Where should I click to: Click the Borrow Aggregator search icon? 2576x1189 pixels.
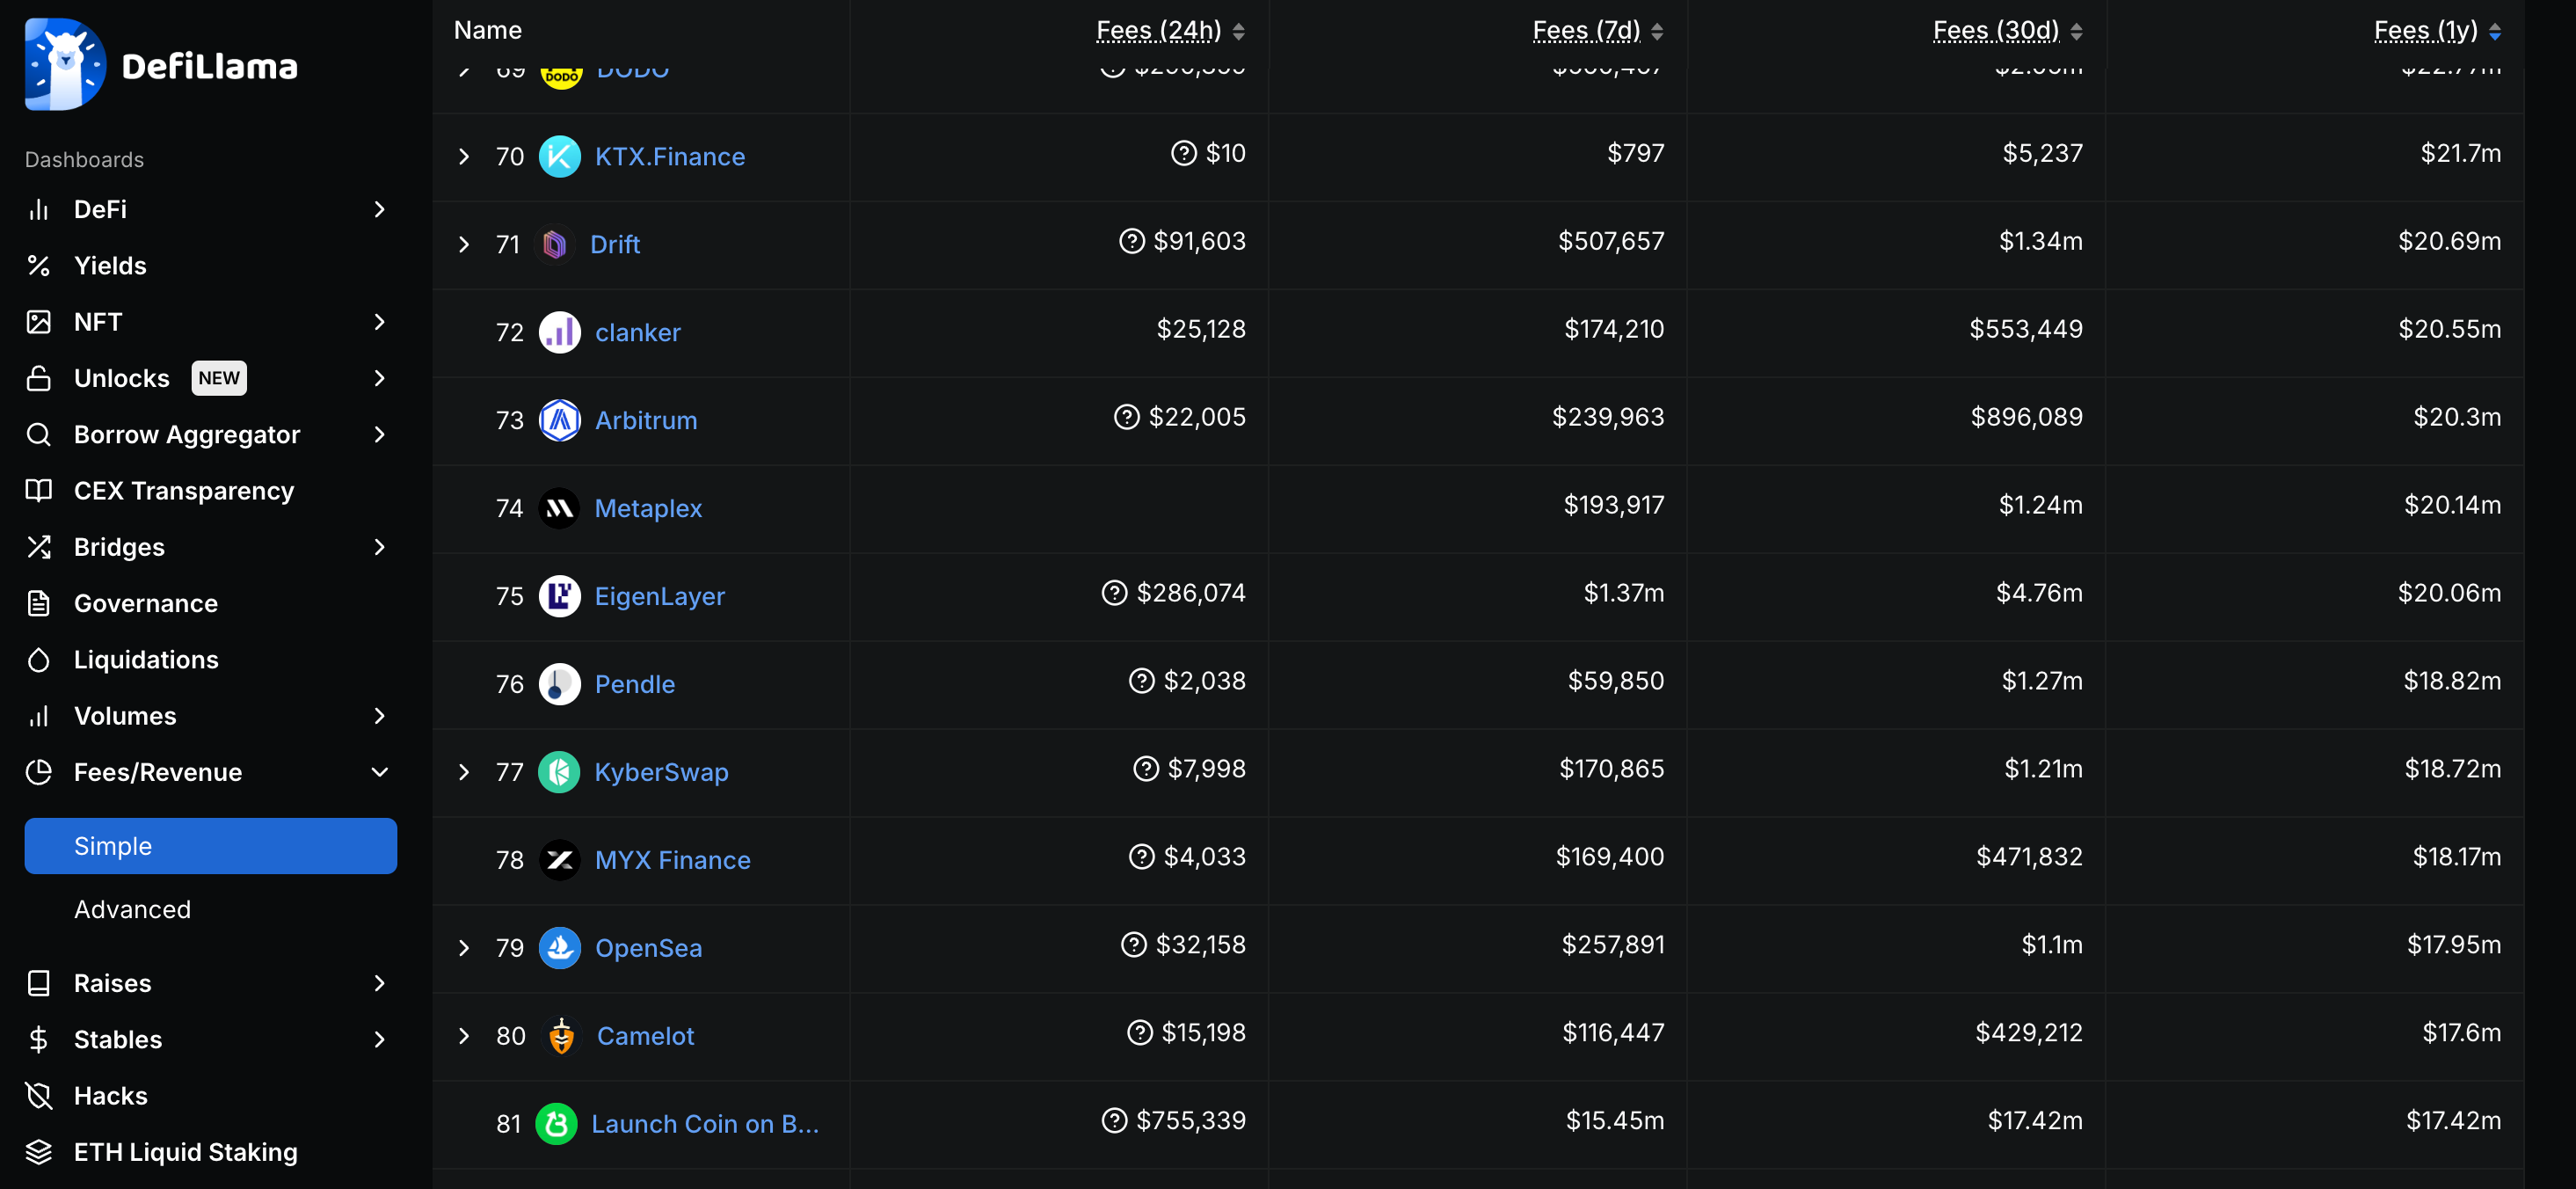point(39,434)
